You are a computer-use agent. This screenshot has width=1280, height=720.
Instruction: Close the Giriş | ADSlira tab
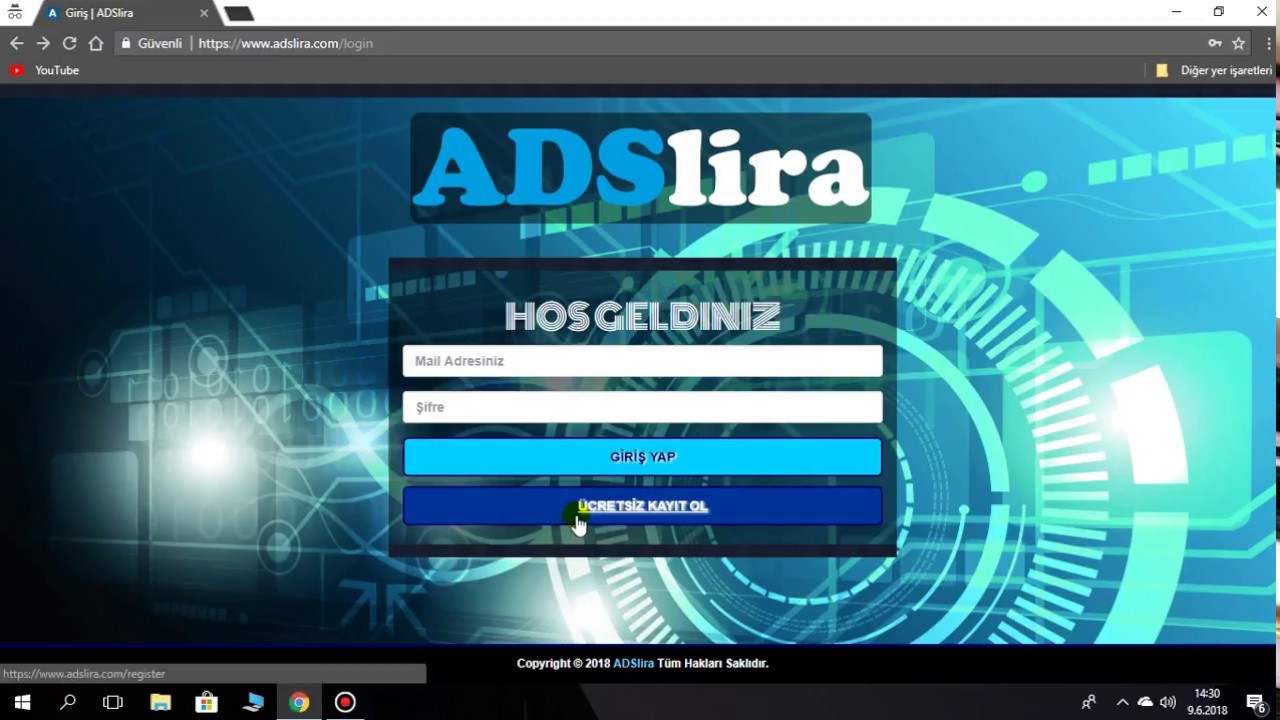click(204, 13)
